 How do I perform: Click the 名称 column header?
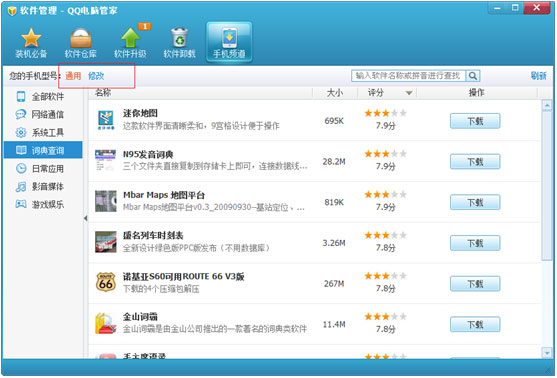pyautogui.click(x=103, y=93)
